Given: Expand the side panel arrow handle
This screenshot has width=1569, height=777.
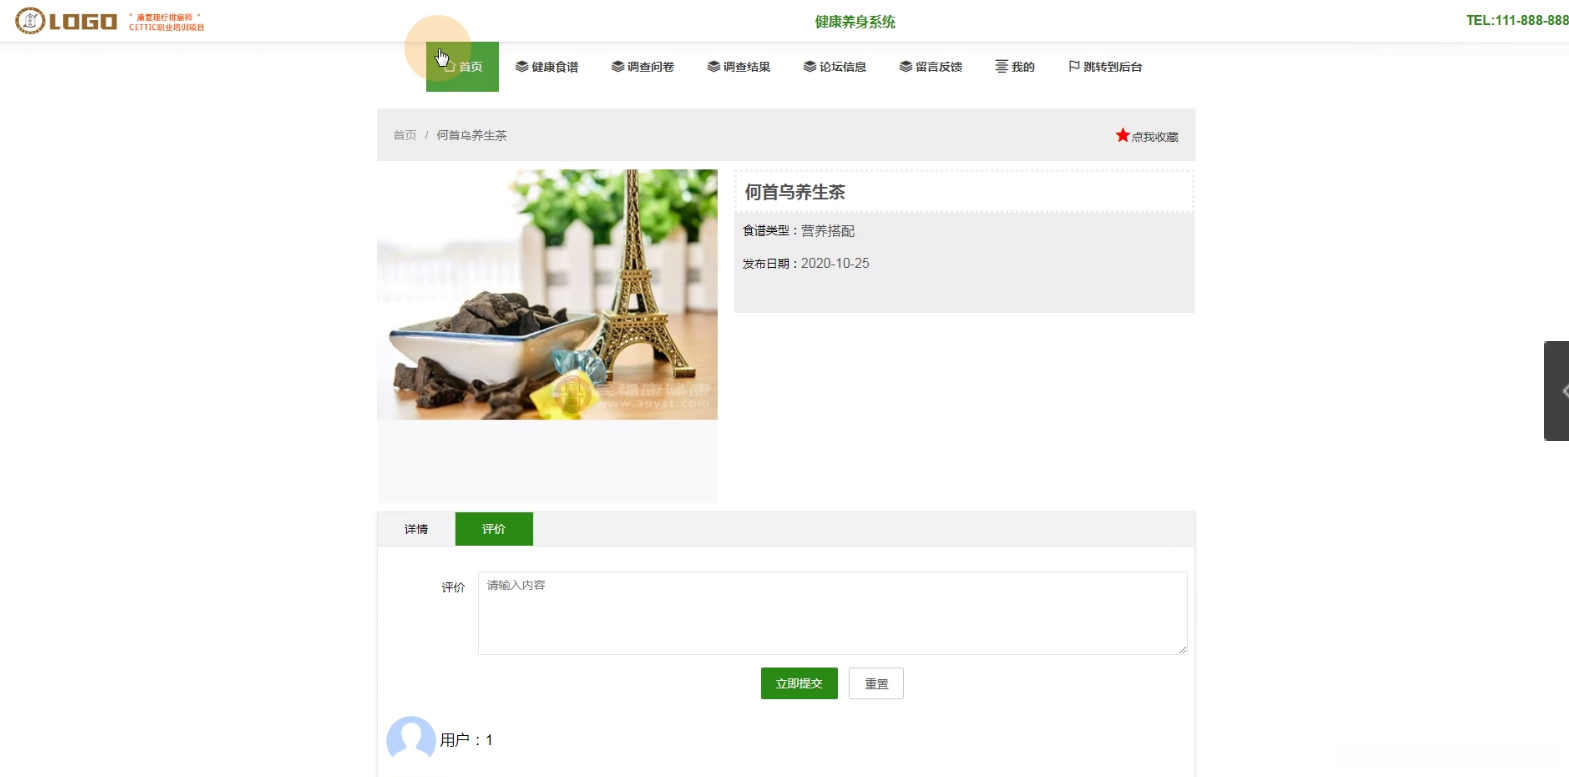Looking at the screenshot, I should coord(1558,391).
